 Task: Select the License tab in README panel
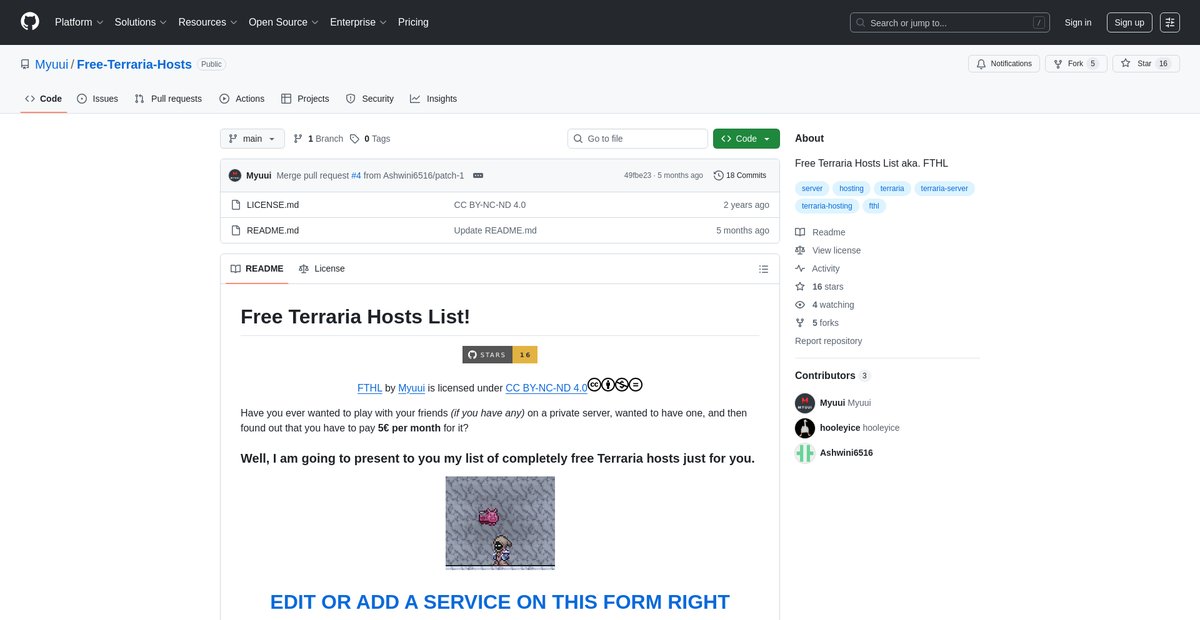click(321, 269)
